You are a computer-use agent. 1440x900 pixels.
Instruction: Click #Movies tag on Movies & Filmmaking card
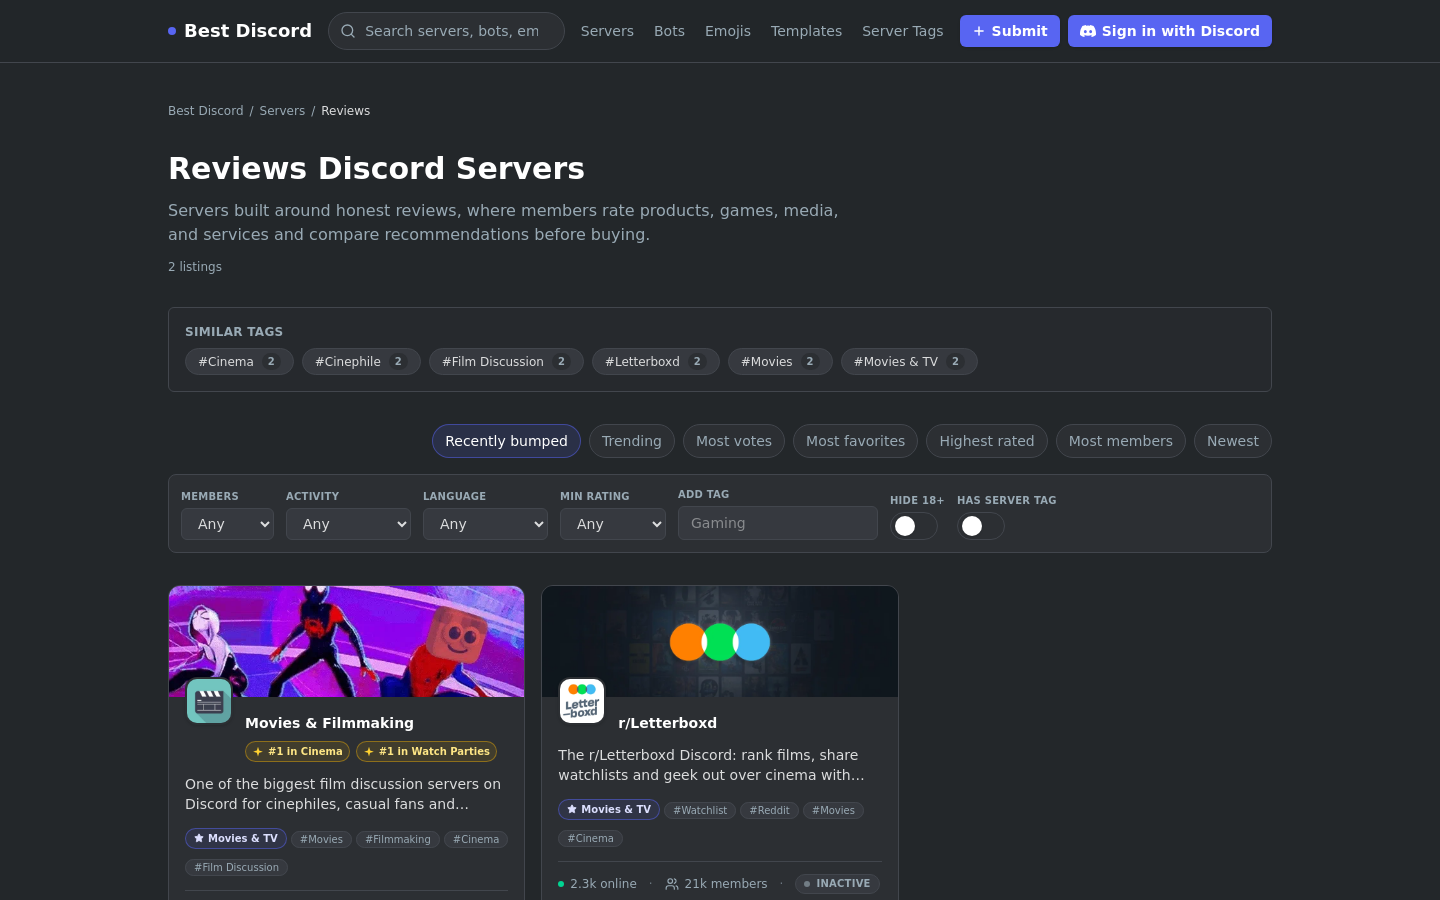click(x=321, y=839)
